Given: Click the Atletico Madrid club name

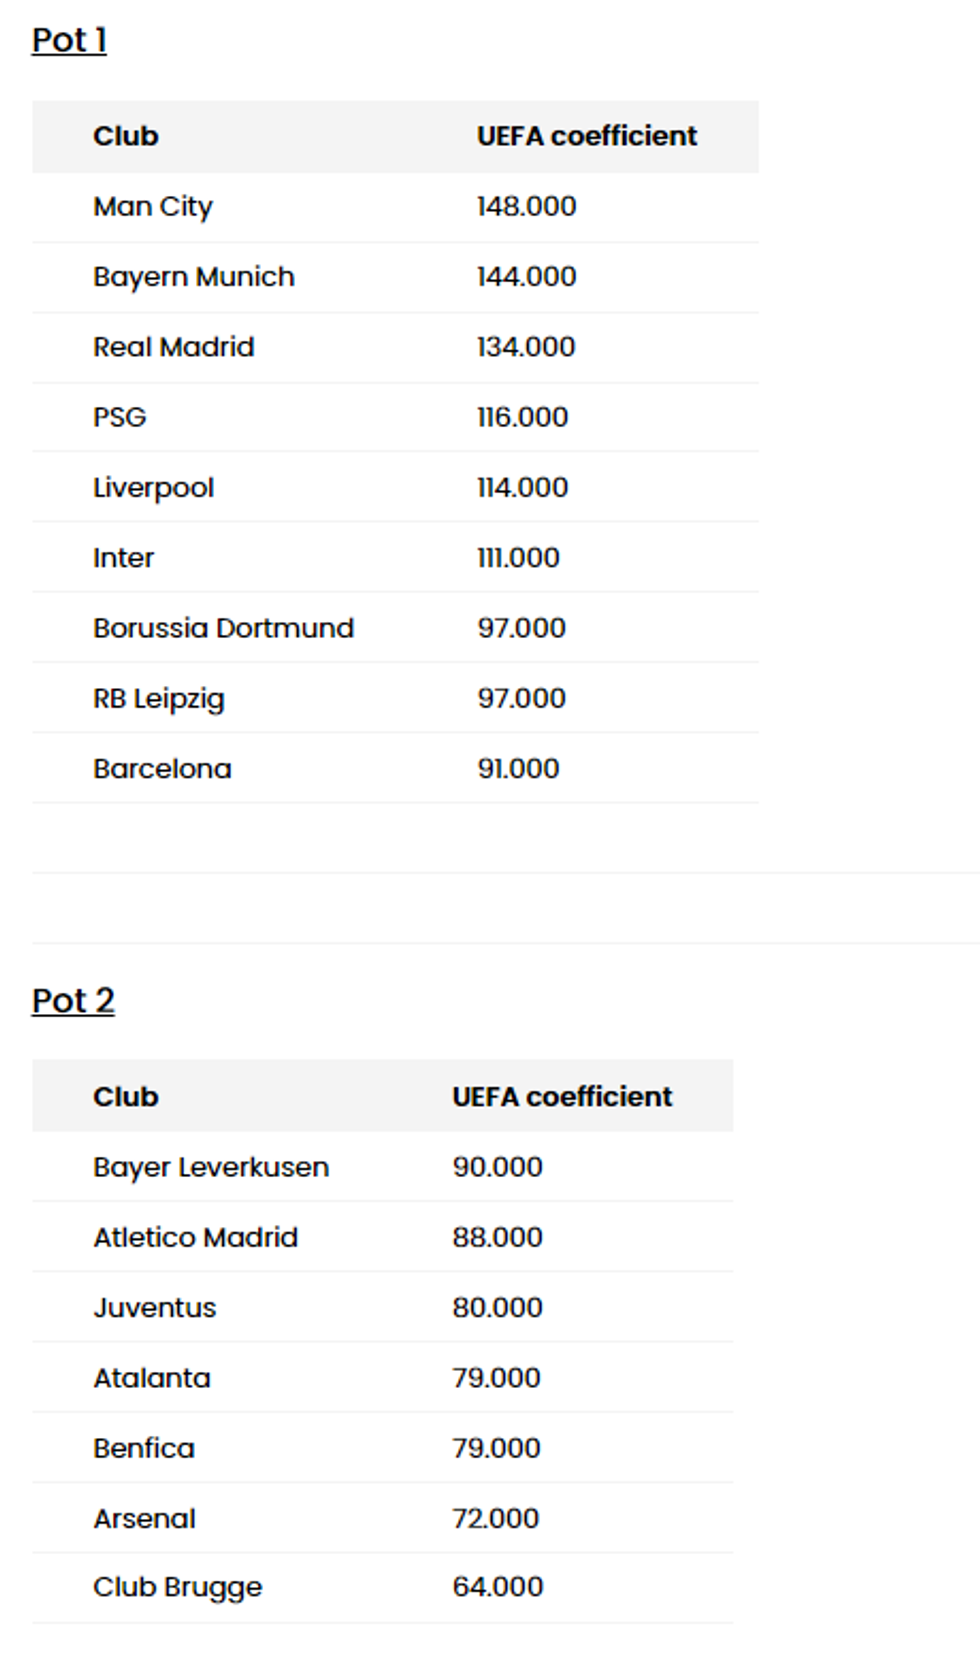Looking at the screenshot, I should pyautogui.click(x=196, y=1238).
